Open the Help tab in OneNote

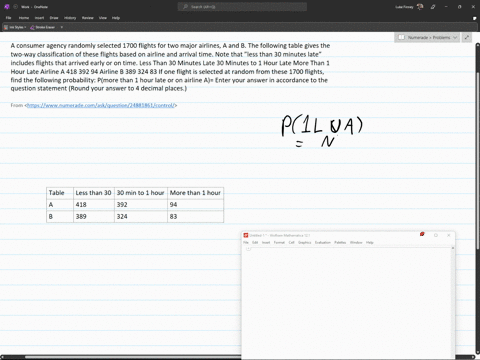coord(116,18)
